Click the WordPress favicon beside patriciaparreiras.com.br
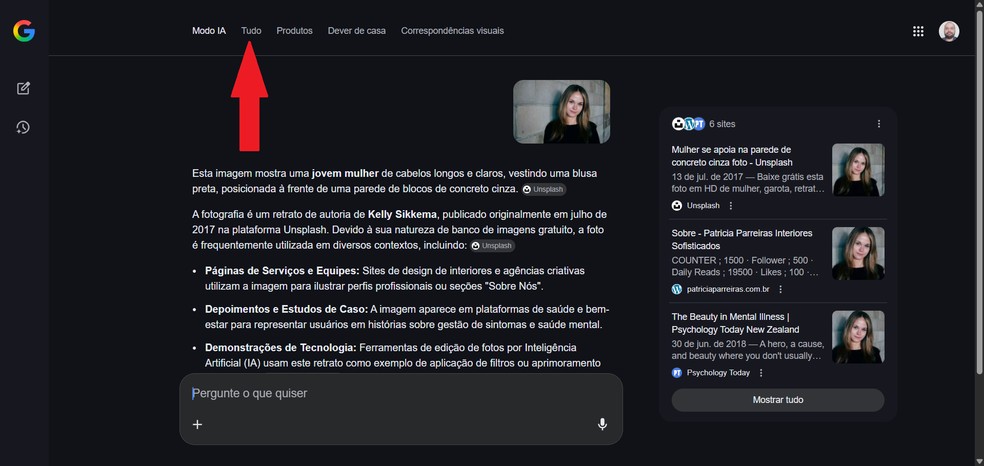The width and height of the screenshot is (984, 466). click(x=677, y=289)
